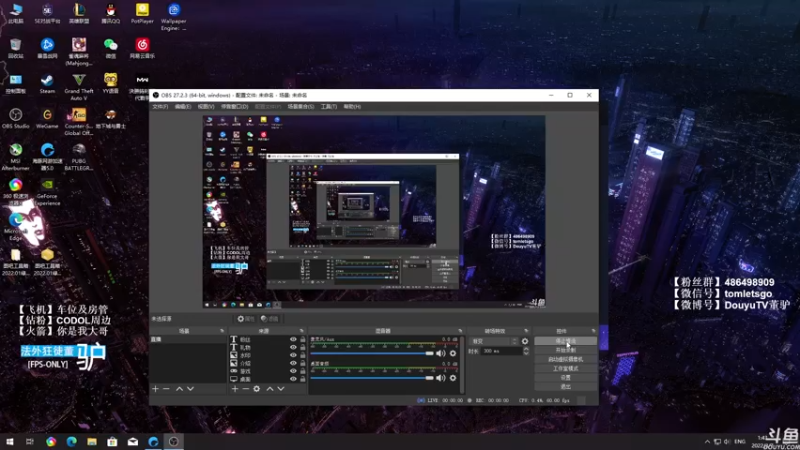
Task: Toggle the lock on the 游戏 source
Action: click(303, 371)
